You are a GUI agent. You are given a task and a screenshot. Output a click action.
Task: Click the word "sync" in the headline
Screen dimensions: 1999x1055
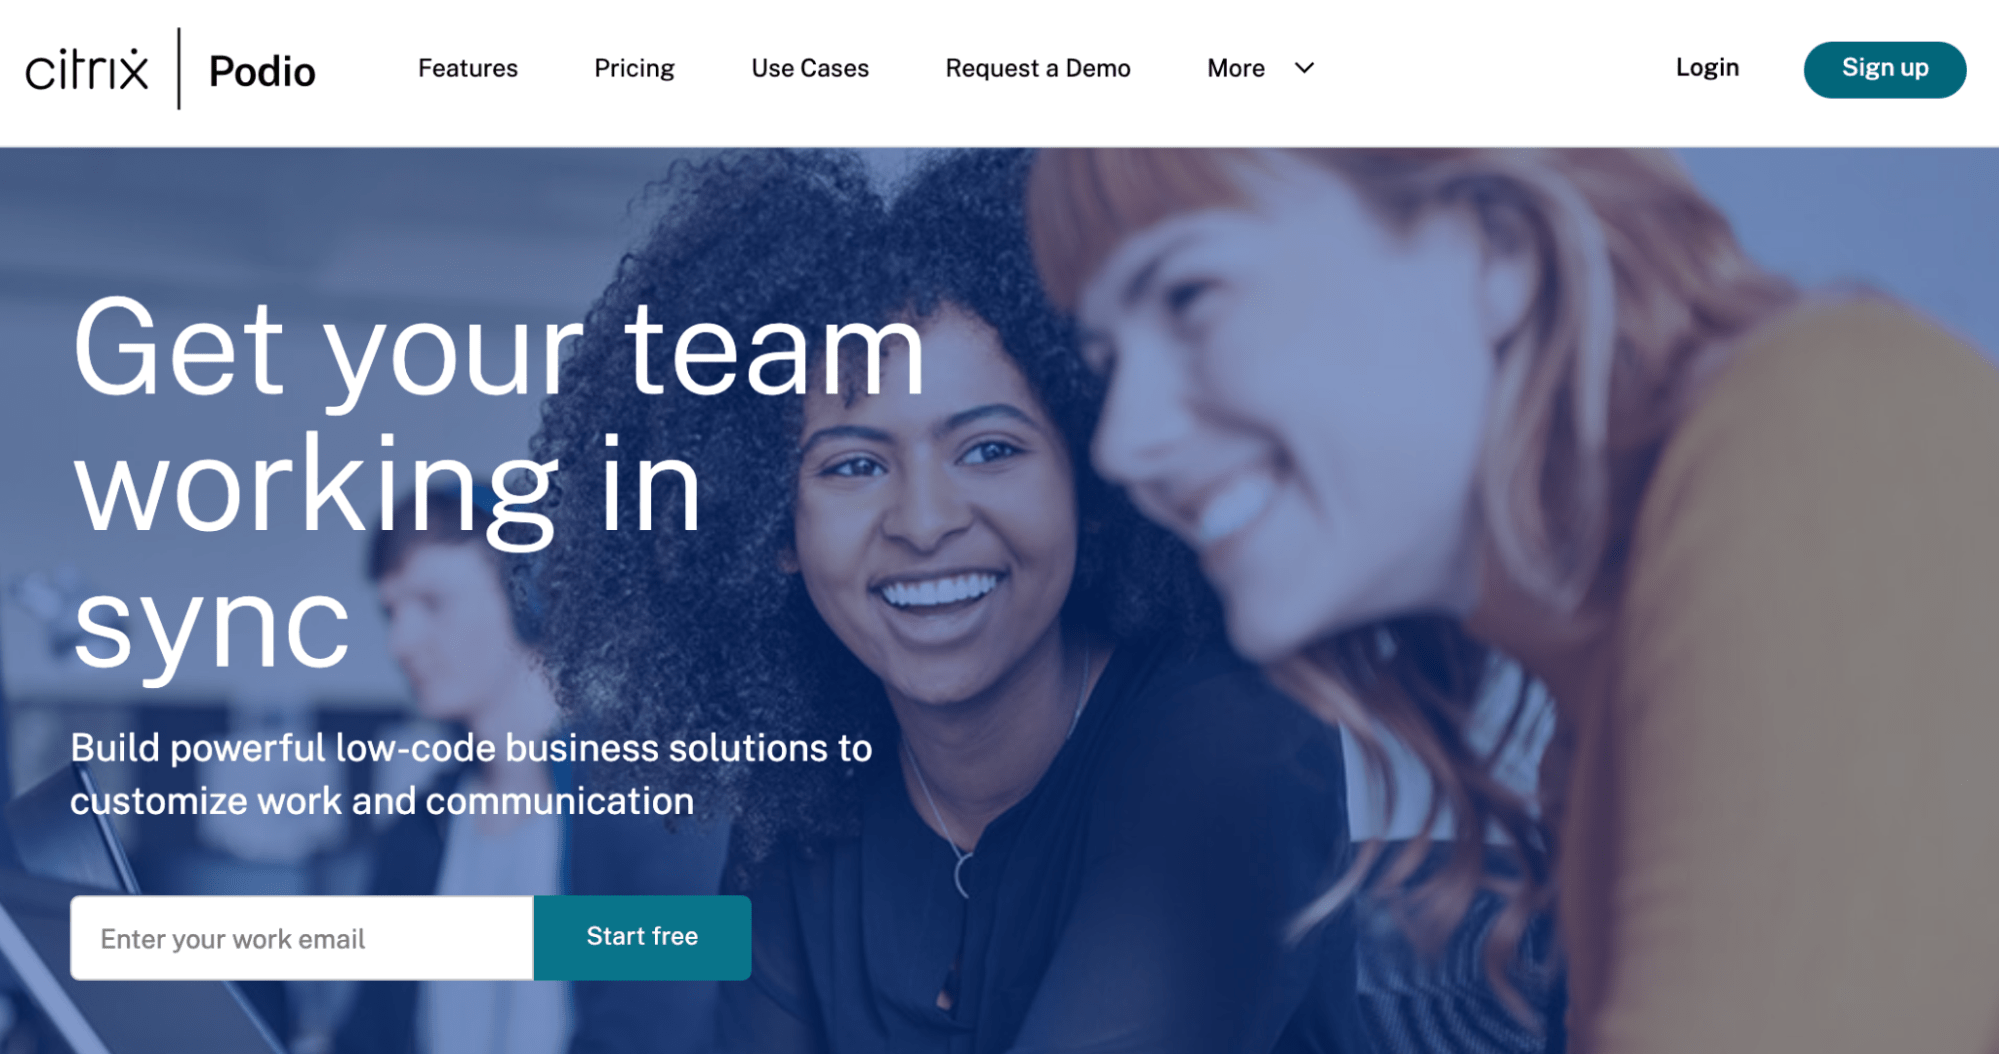click(x=212, y=625)
